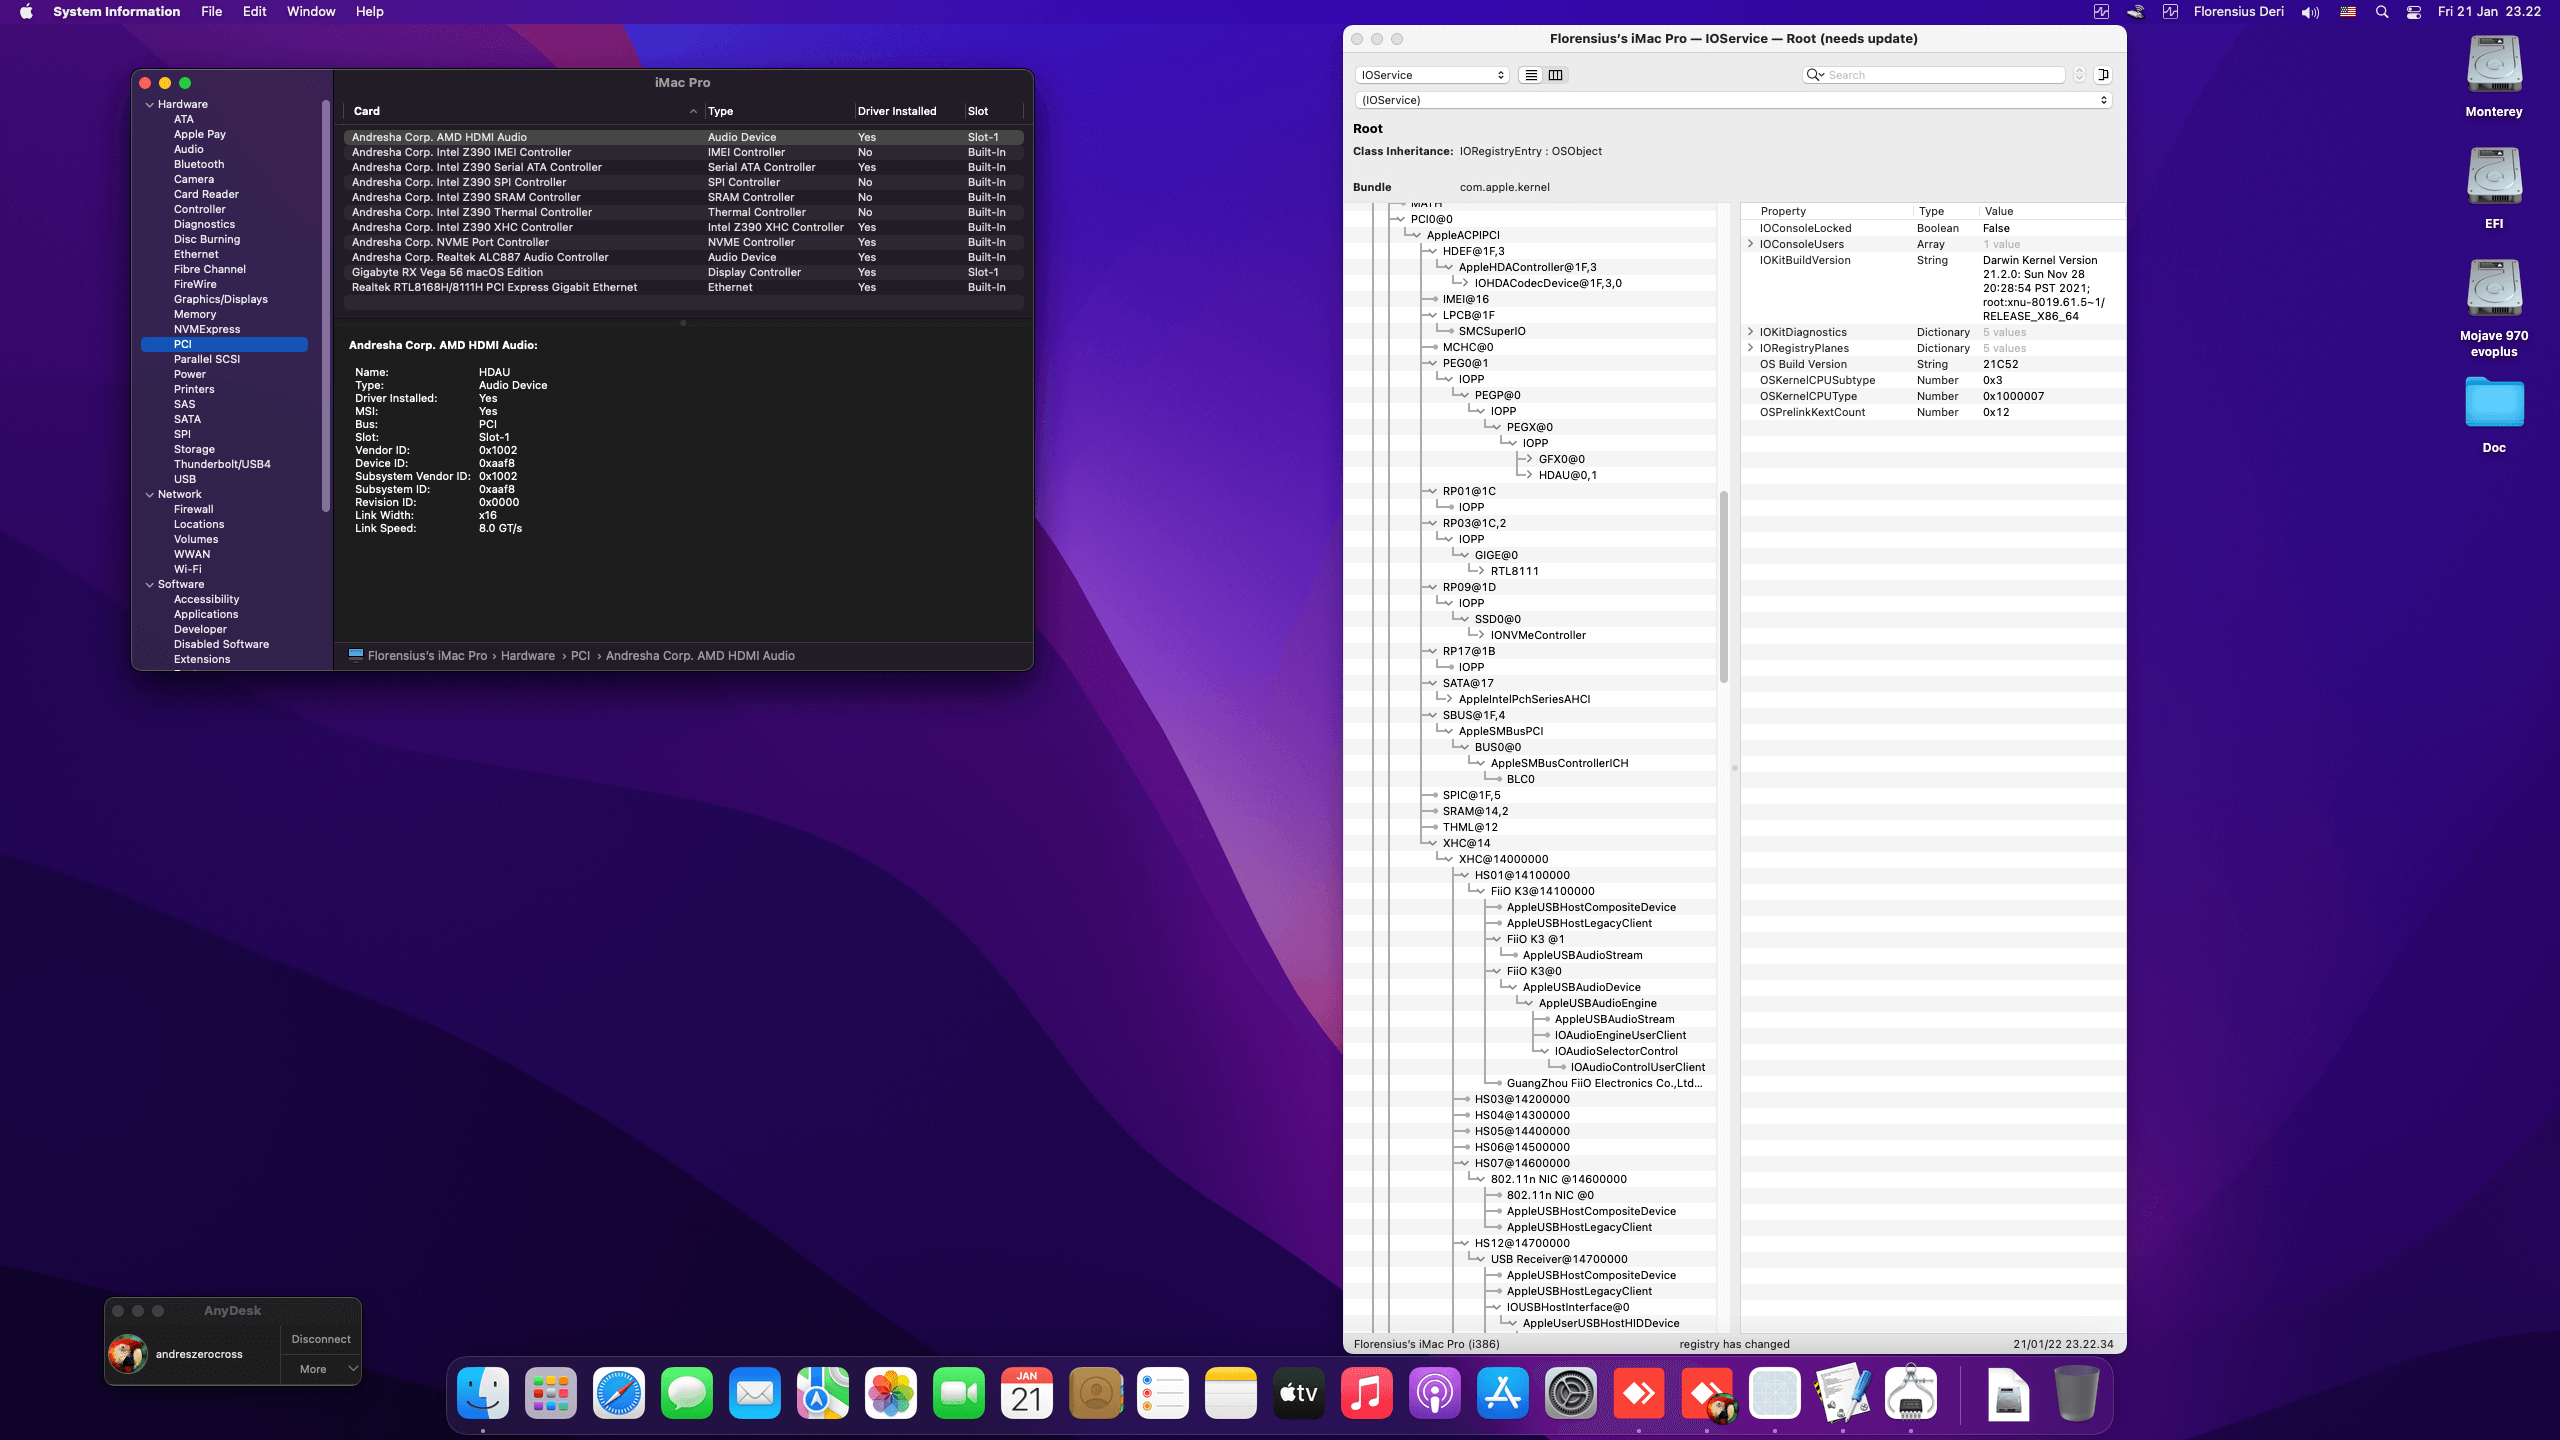Open the Trash in the Dock
Viewport: 2560px width, 1440px height.
tap(2078, 1393)
